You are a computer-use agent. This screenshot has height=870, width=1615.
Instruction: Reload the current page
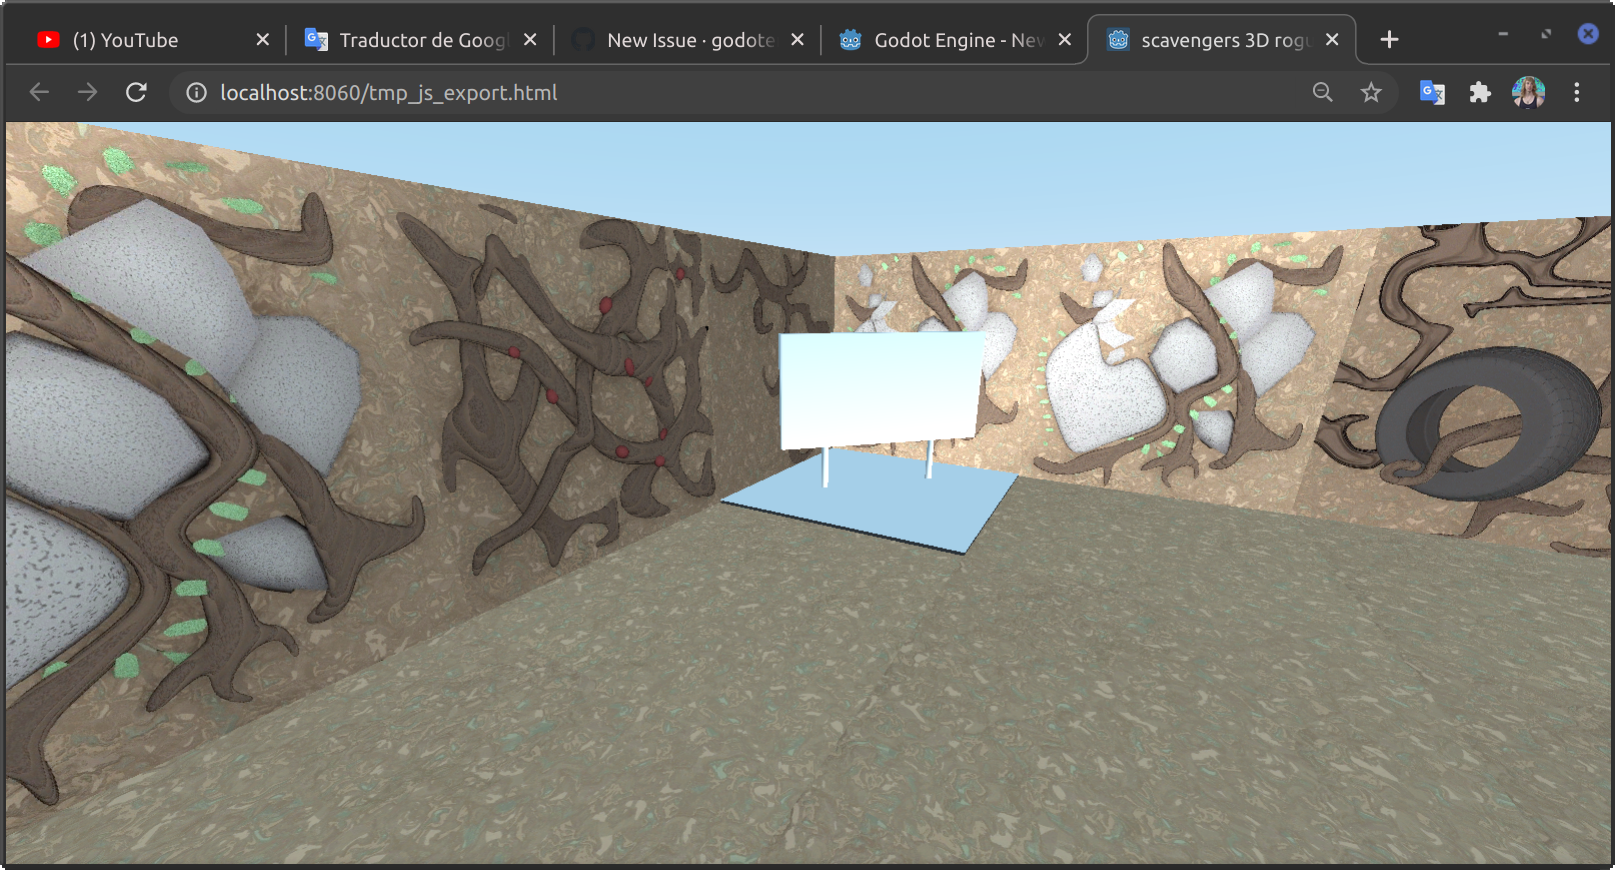tap(137, 93)
